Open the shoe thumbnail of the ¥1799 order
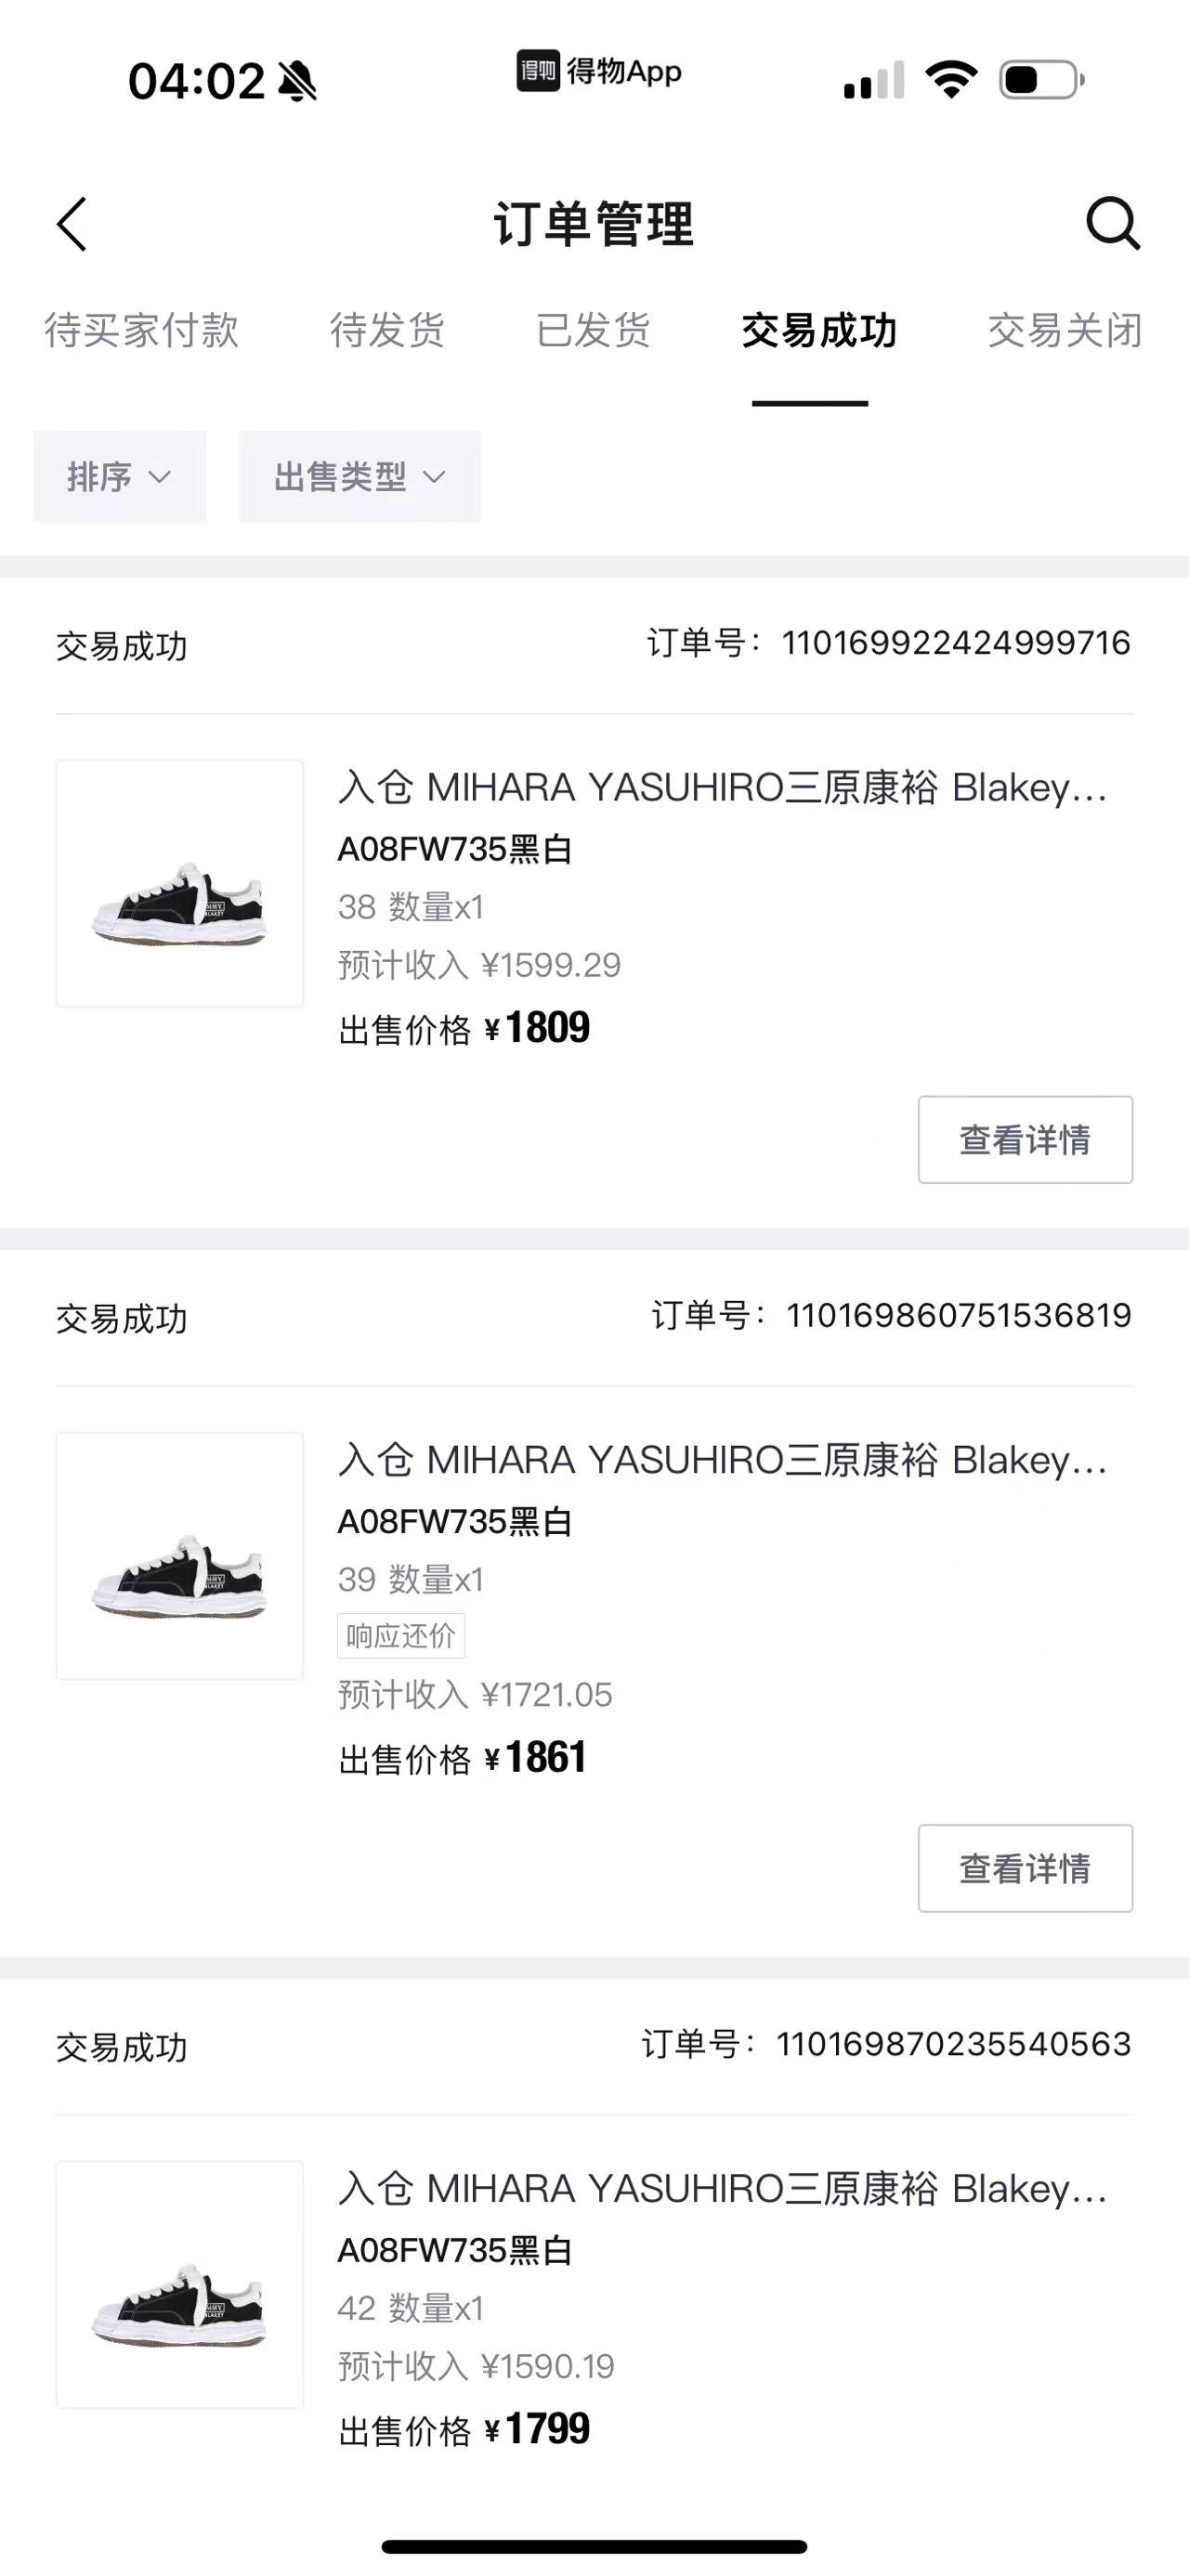Image resolution: width=1189 pixels, height=2576 pixels. 180,2284
